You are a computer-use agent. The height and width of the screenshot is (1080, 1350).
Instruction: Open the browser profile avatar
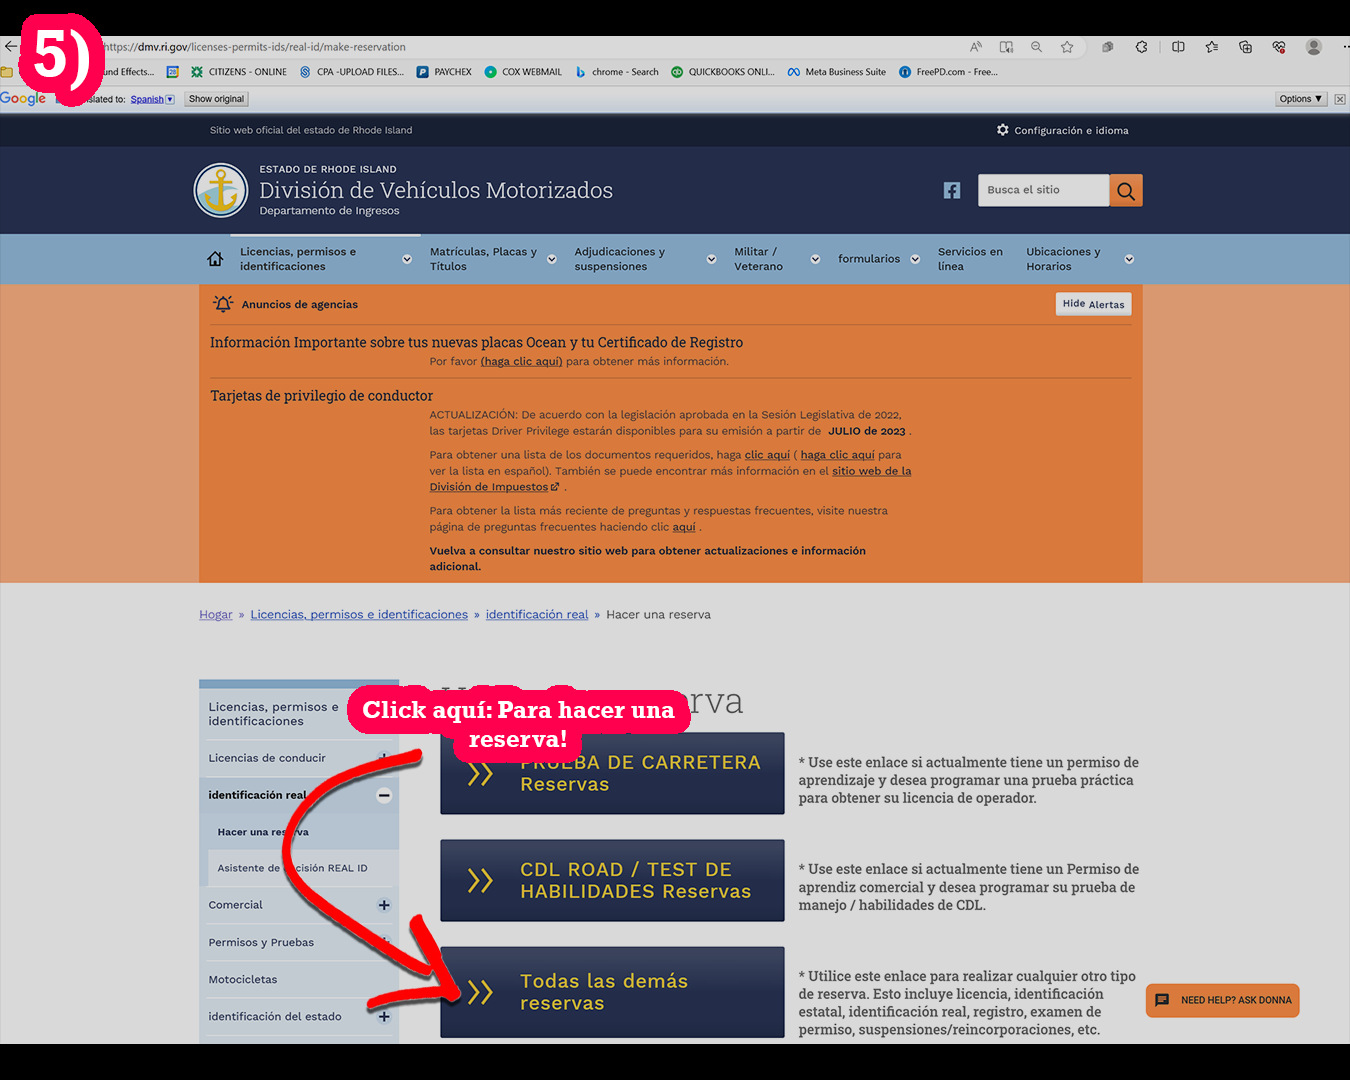[1314, 47]
